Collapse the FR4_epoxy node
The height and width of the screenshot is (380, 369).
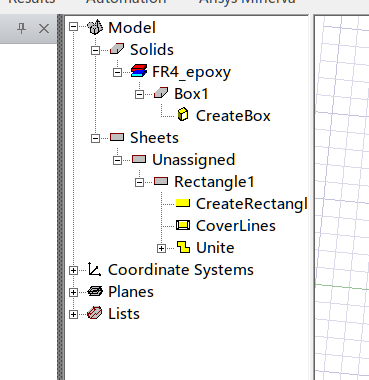[117, 72]
